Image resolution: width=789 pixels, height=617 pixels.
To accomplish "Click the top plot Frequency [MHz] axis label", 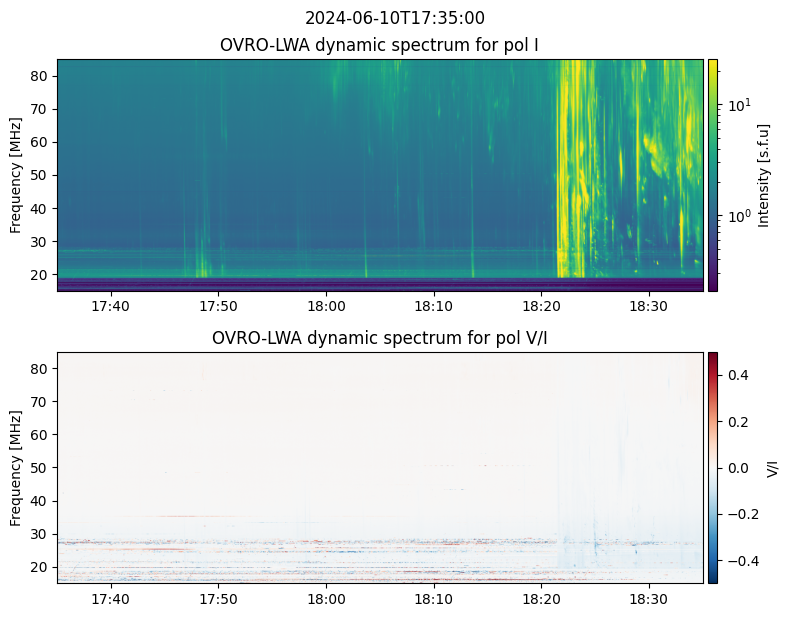I will click(16, 175).
